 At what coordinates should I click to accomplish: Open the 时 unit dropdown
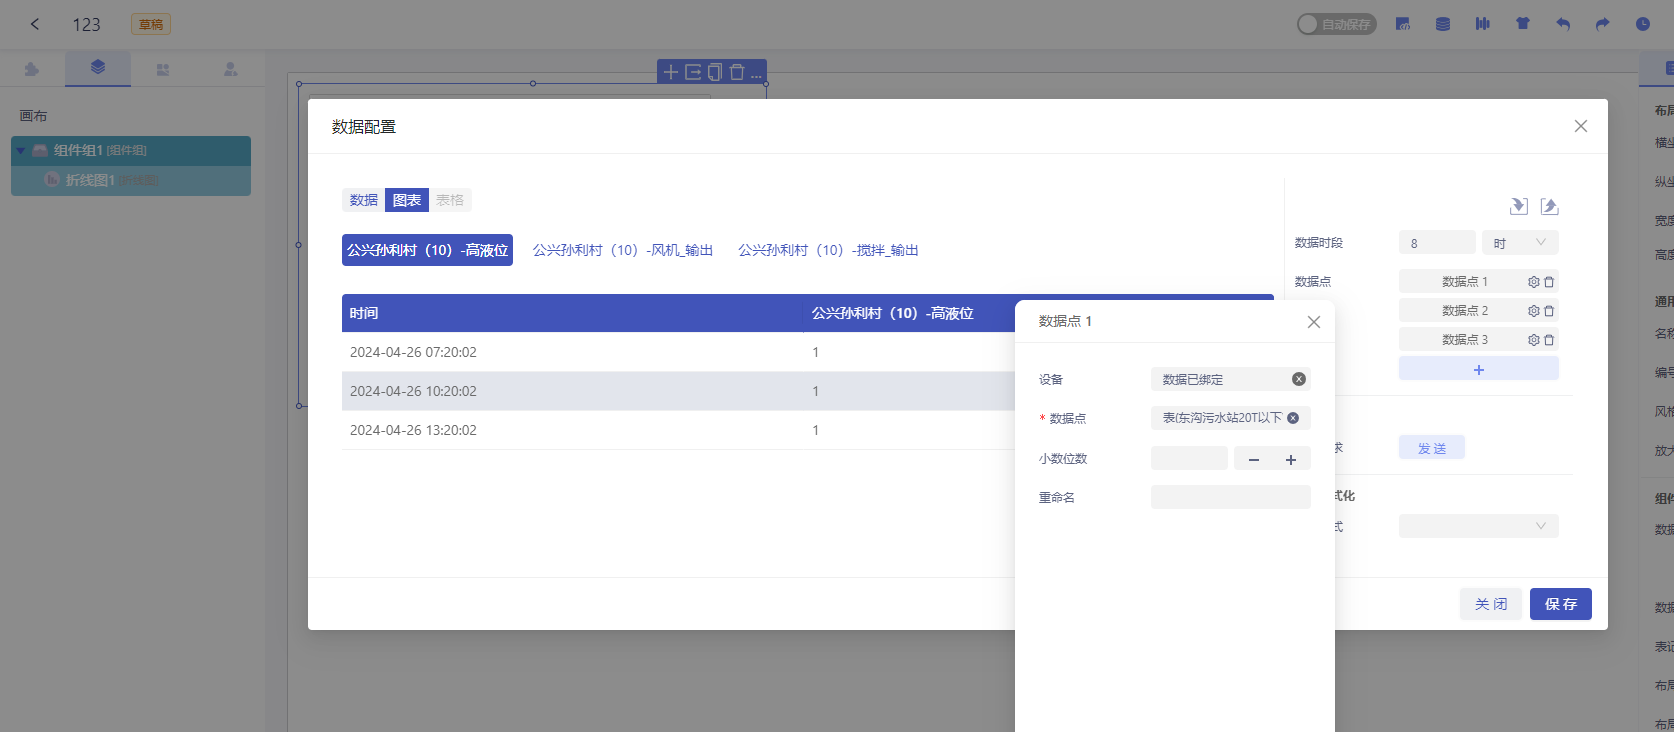click(x=1520, y=243)
